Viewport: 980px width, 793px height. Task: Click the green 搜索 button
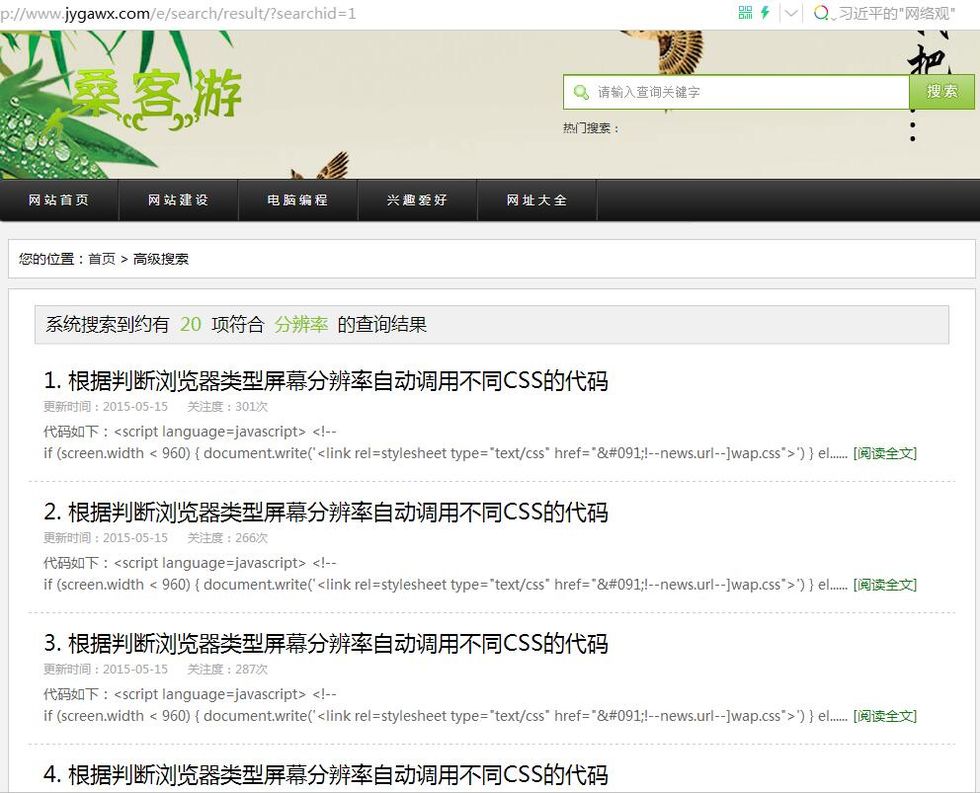(x=941, y=92)
